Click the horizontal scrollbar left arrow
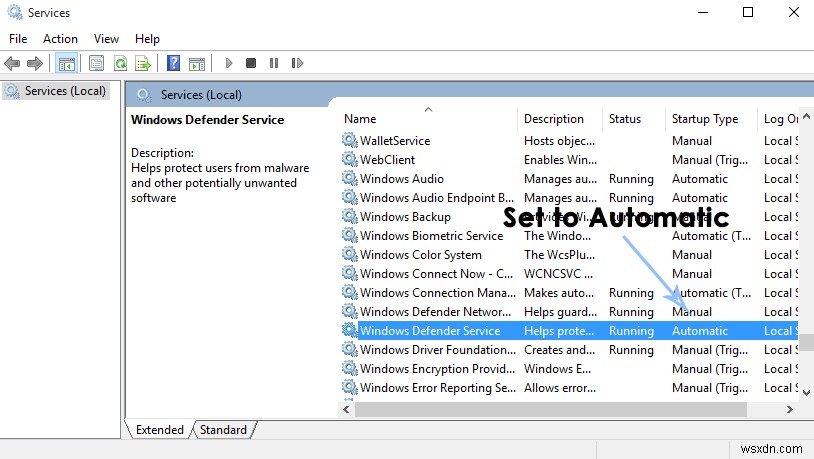This screenshot has height=459, width=814. pyautogui.click(x=346, y=410)
